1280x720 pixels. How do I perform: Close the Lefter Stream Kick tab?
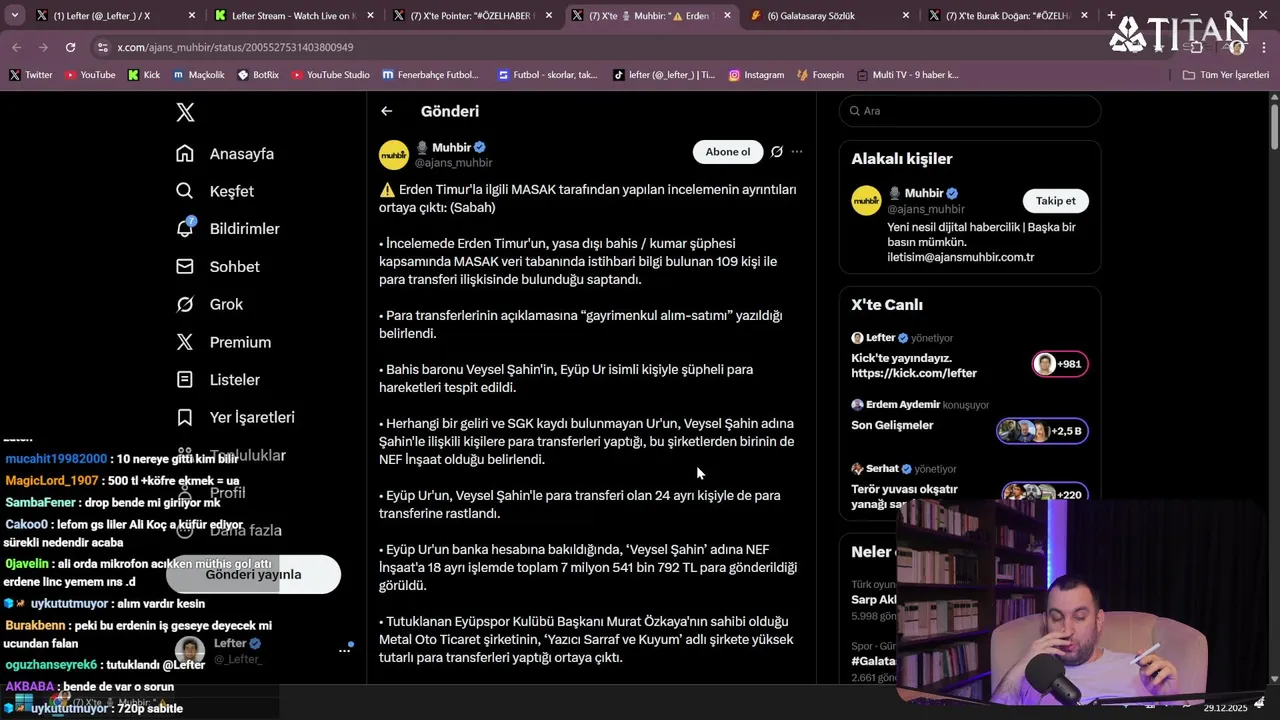pos(370,16)
